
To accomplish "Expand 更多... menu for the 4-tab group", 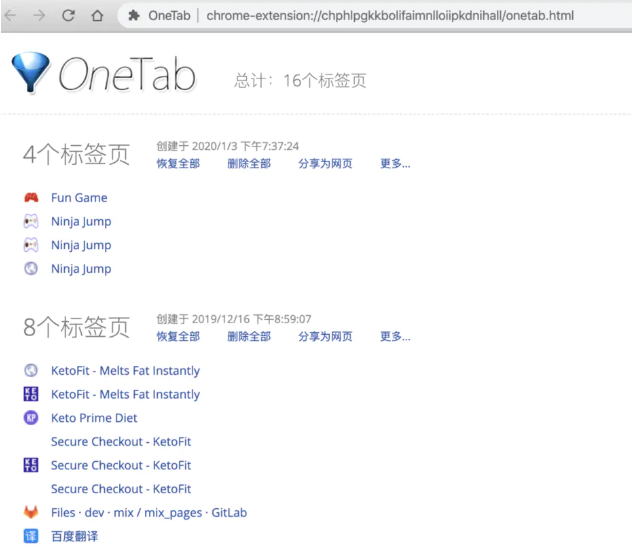I will (395, 164).
